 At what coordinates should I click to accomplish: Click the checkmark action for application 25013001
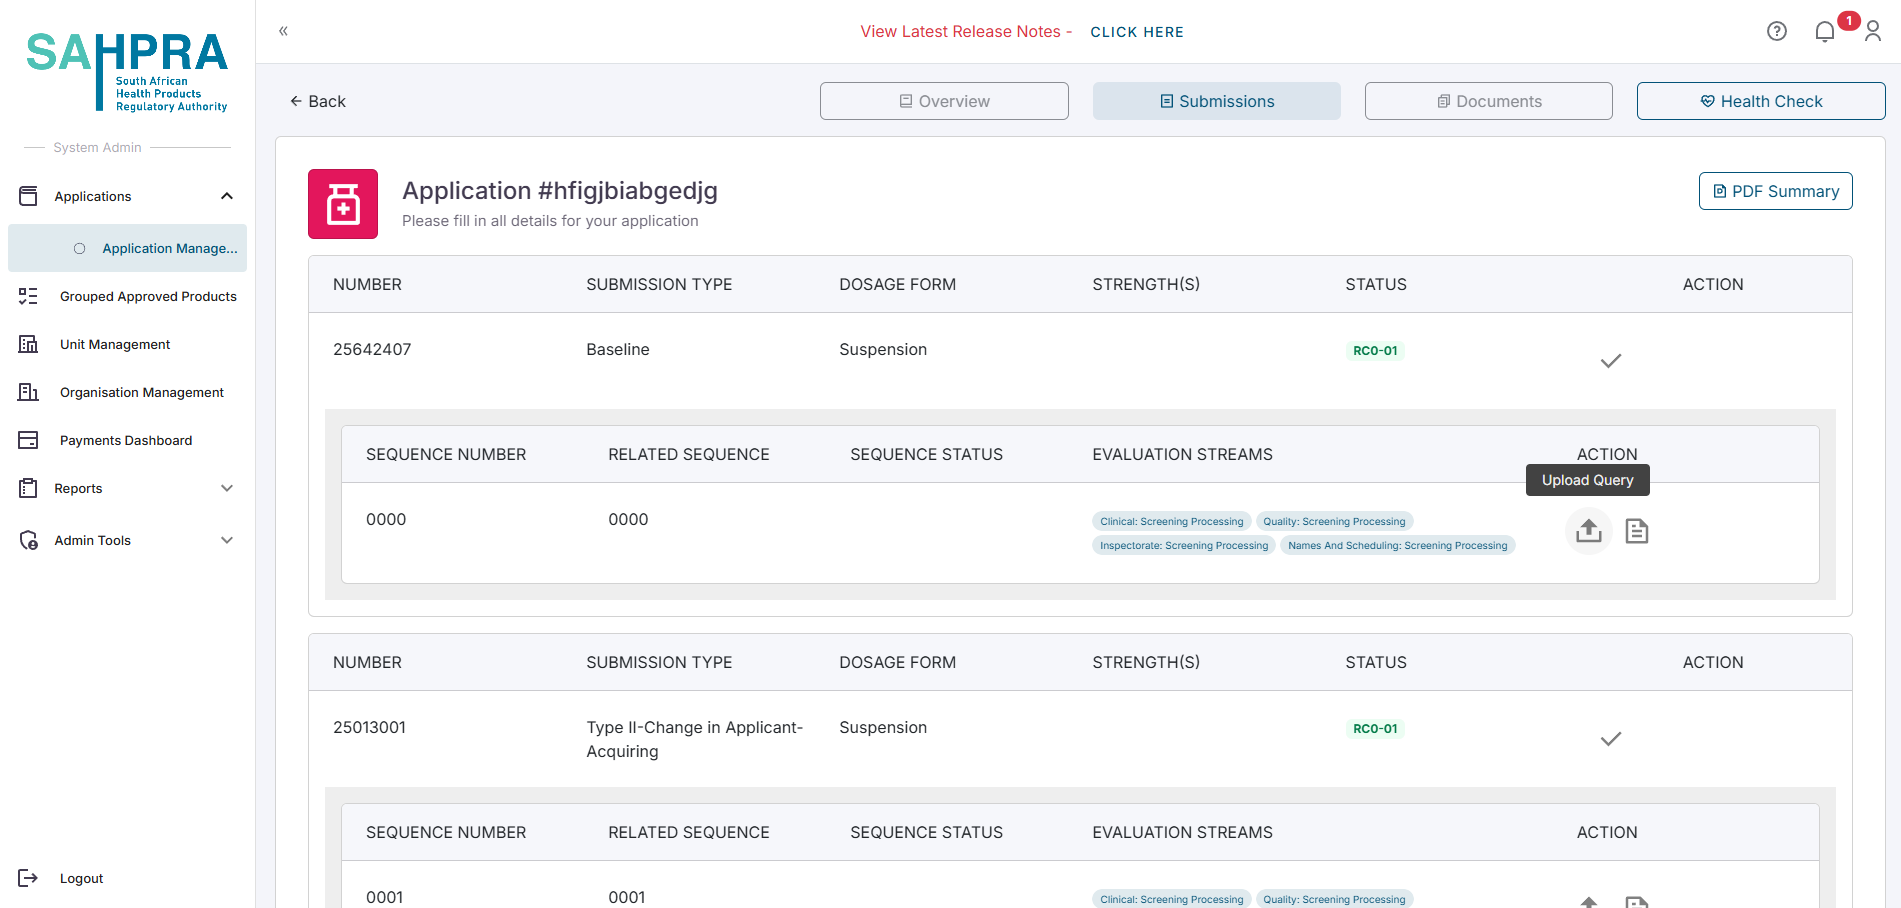coord(1610,739)
